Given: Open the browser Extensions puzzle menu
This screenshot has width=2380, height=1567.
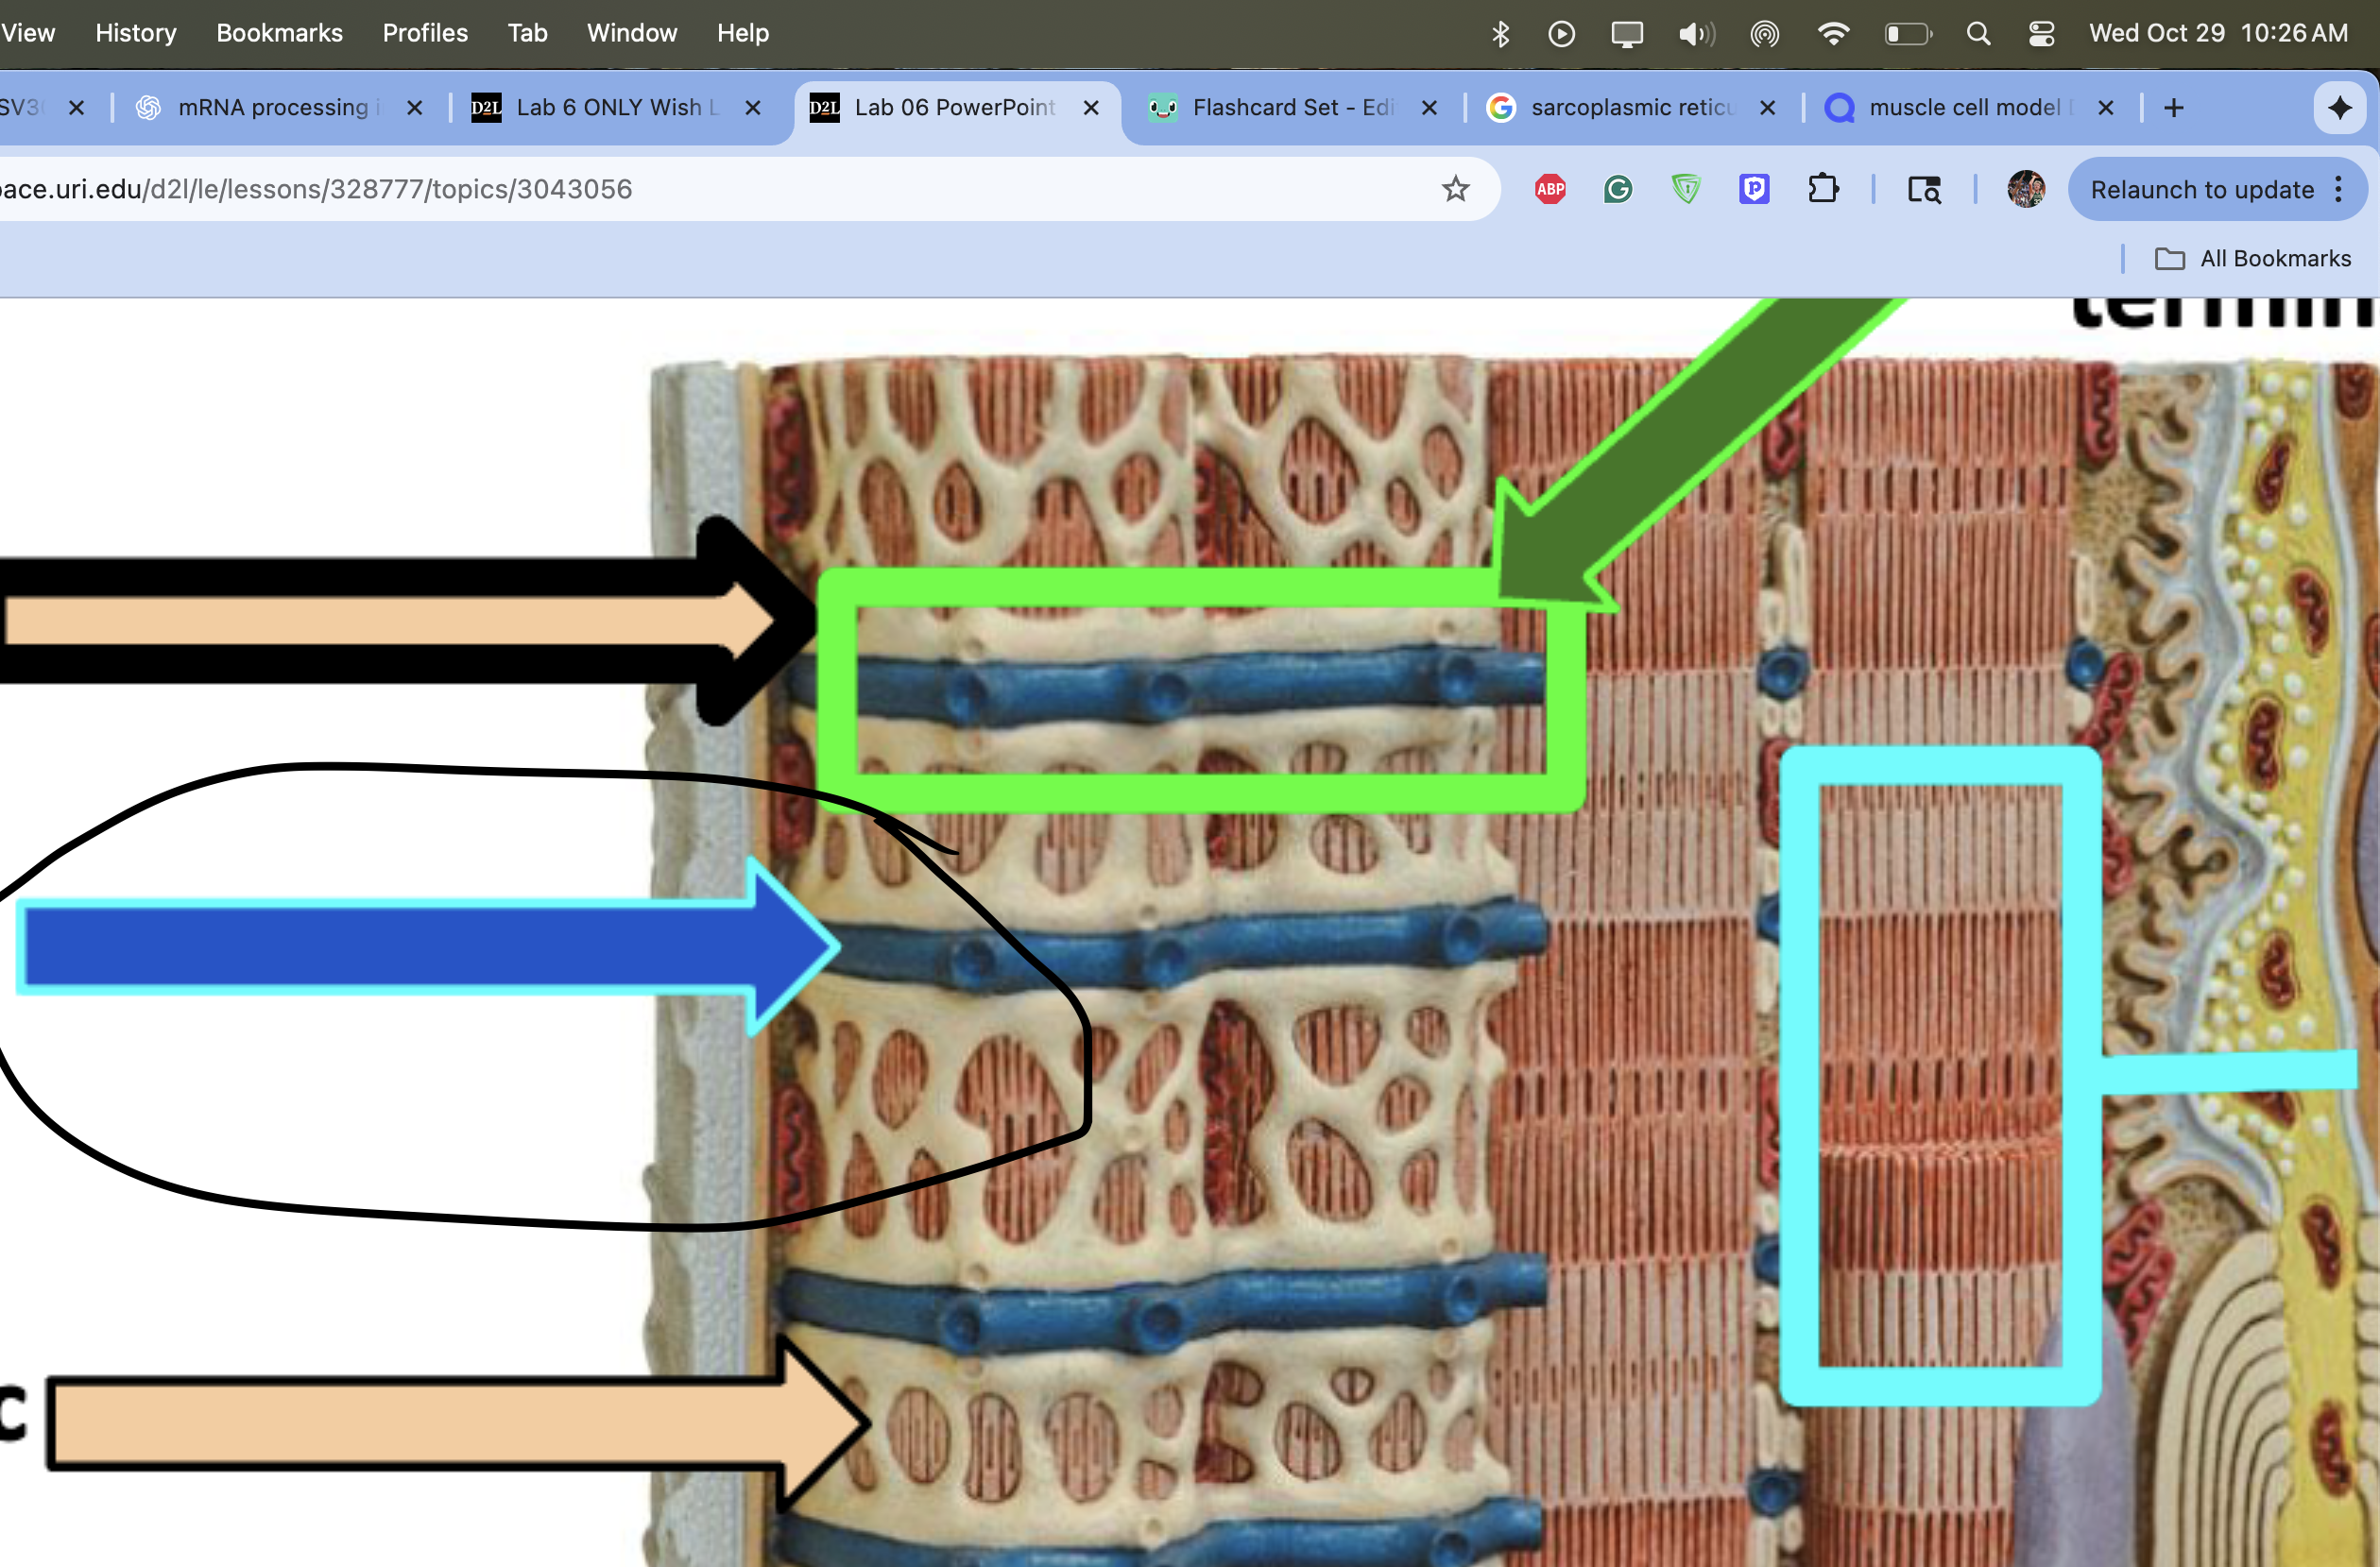Looking at the screenshot, I should pos(1824,189).
